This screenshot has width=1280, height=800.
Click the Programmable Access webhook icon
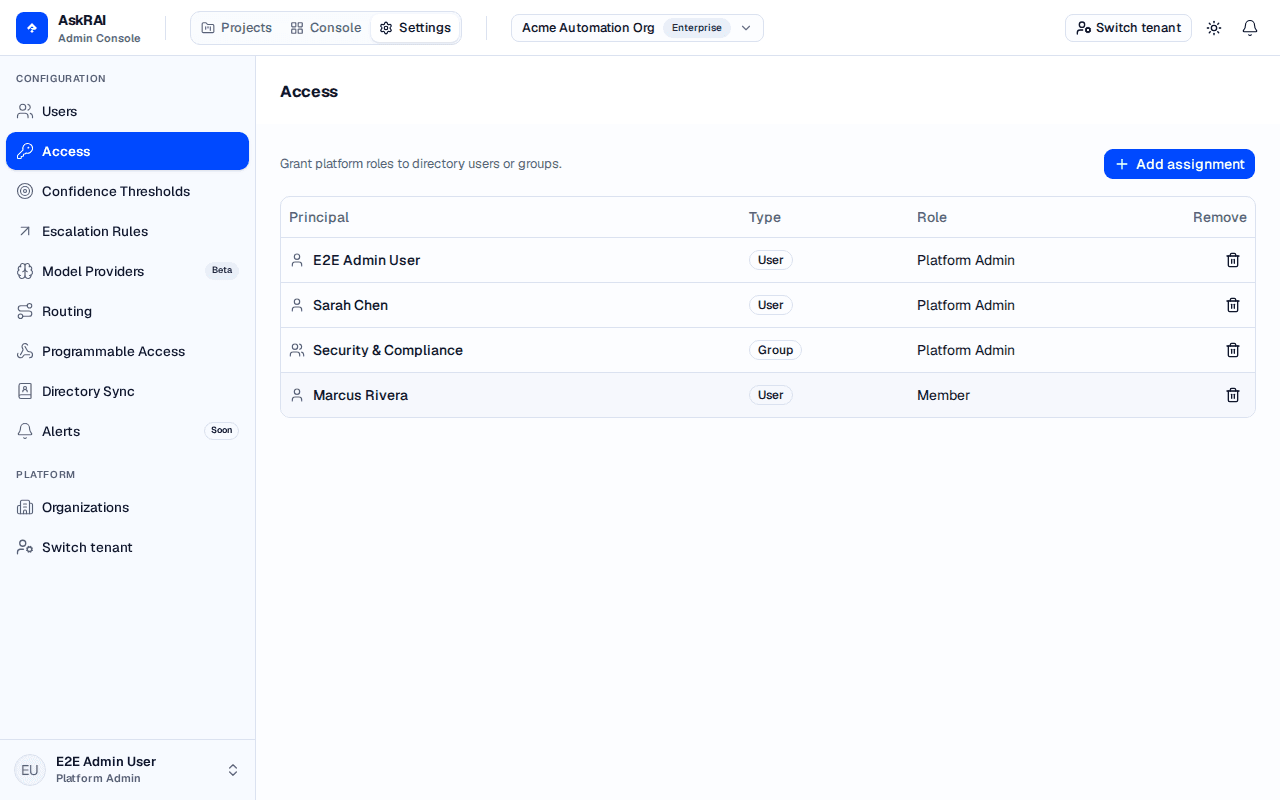coord(25,351)
